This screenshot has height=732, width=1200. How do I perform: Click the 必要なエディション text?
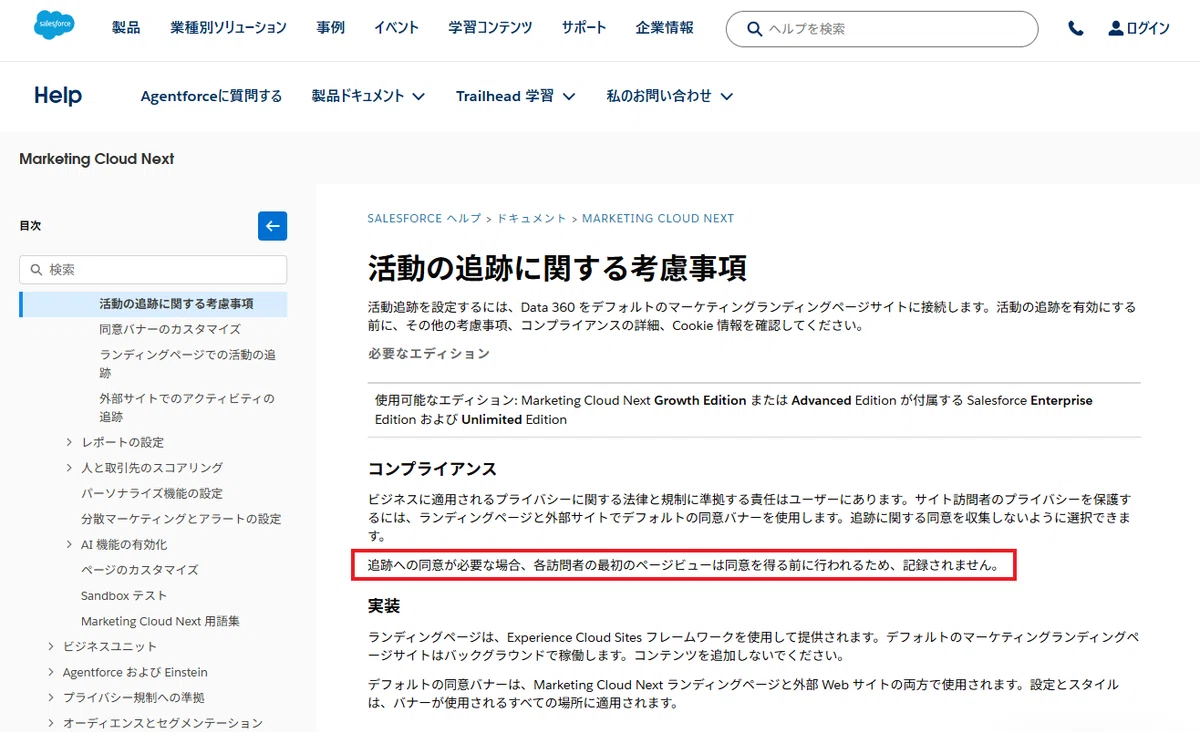point(429,353)
